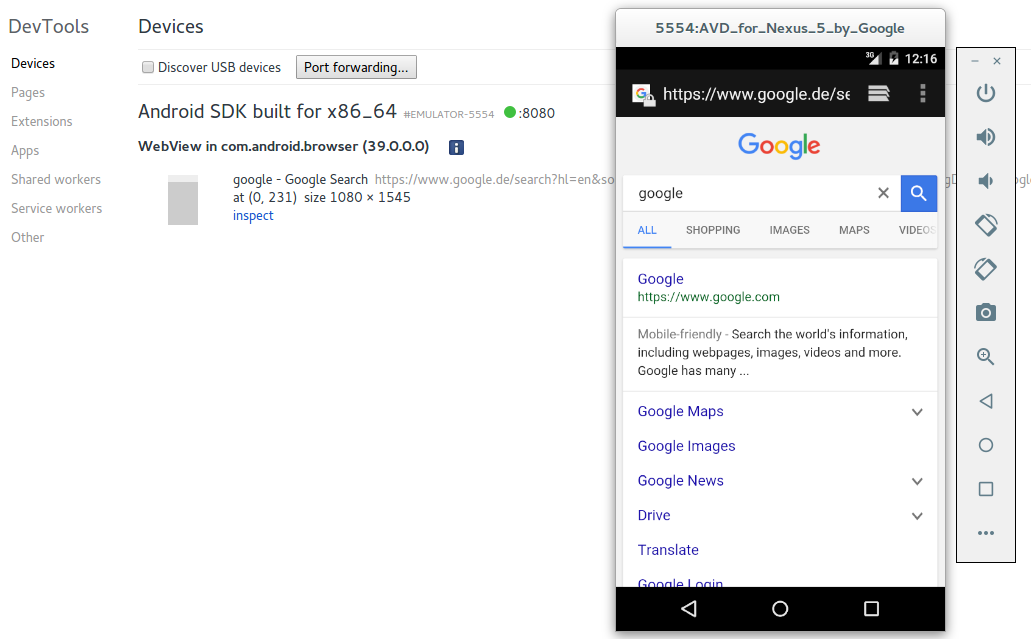Click the emulator sidebar overview square
Image resolution: width=1031 pixels, height=639 pixels.
(x=986, y=489)
